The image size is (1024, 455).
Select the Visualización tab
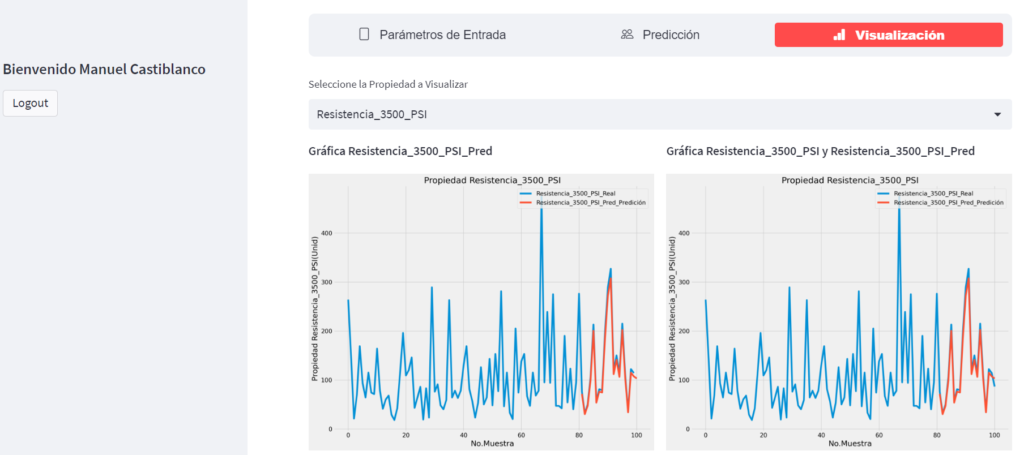(x=888, y=35)
